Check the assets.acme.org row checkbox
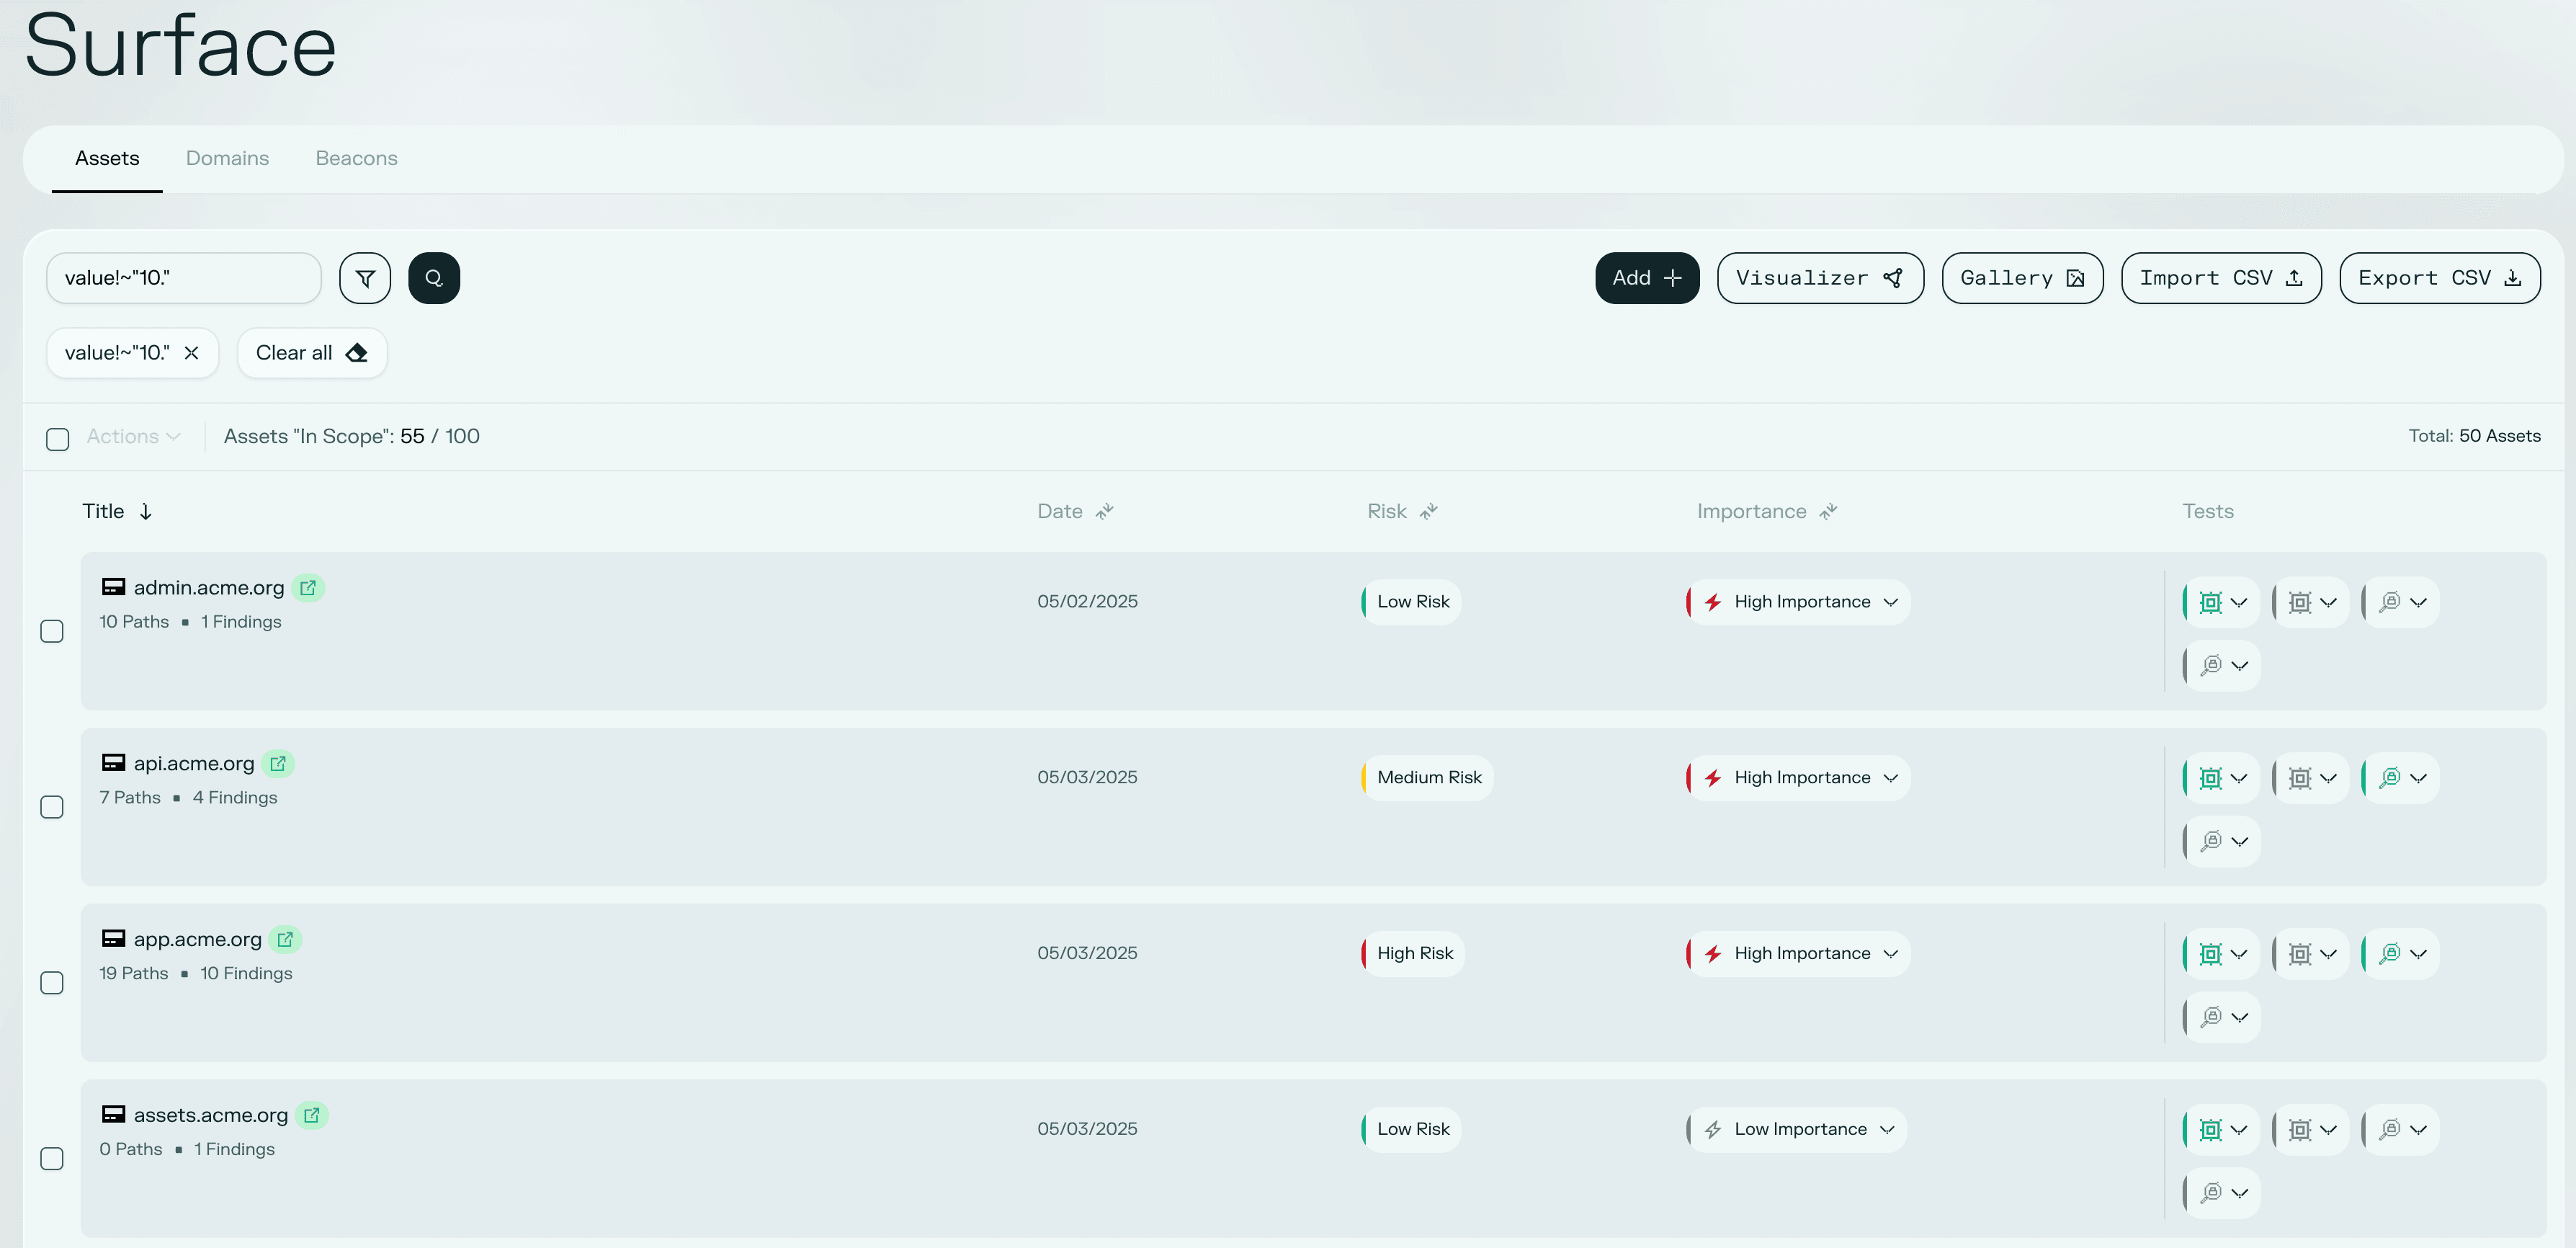The width and height of the screenshot is (2576, 1248). (52, 1159)
